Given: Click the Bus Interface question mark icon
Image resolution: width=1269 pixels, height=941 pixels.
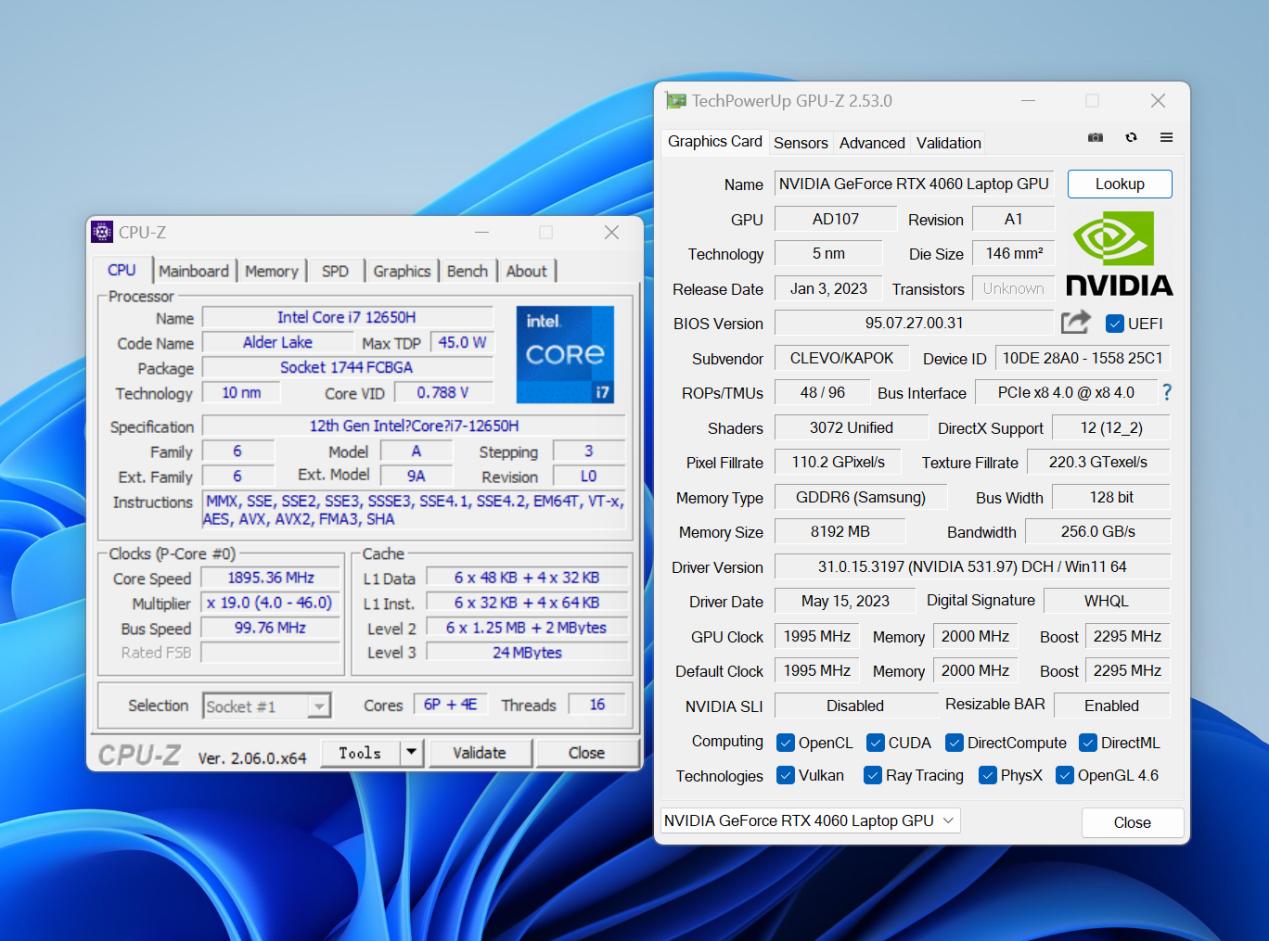Looking at the screenshot, I should pyautogui.click(x=1165, y=392).
